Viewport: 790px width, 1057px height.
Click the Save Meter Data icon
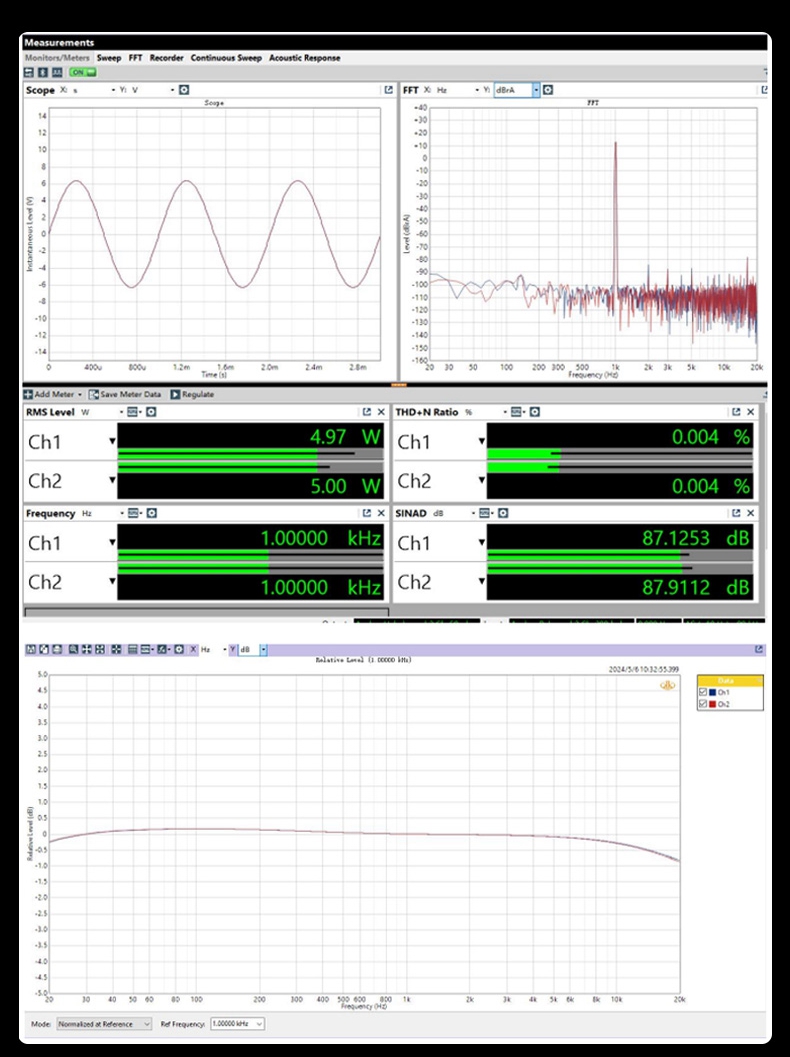tap(94, 394)
